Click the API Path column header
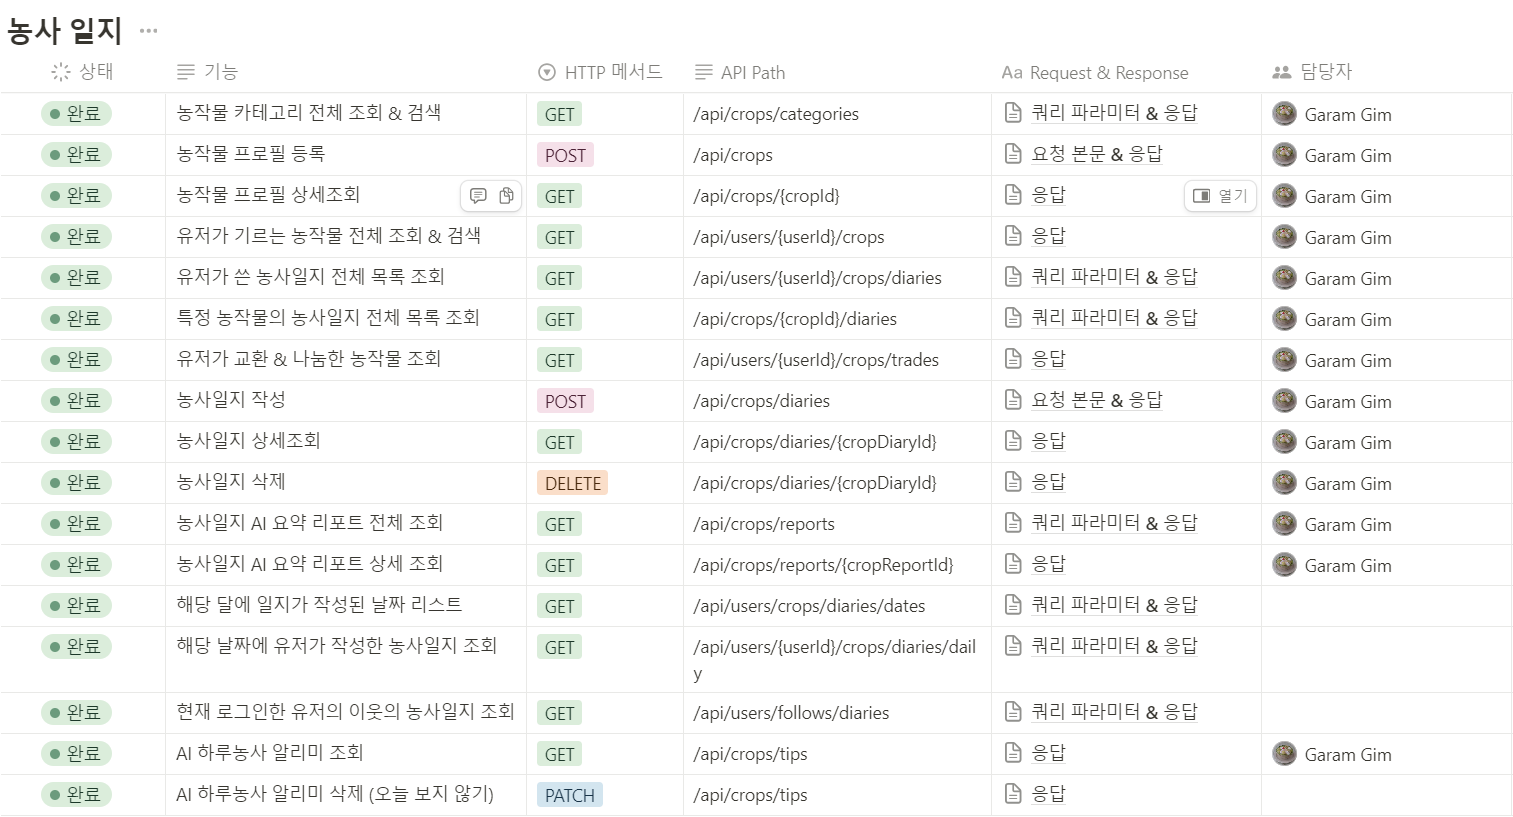Image resolution: width=1513 pixels, height=817 pixels. (740, 72)
